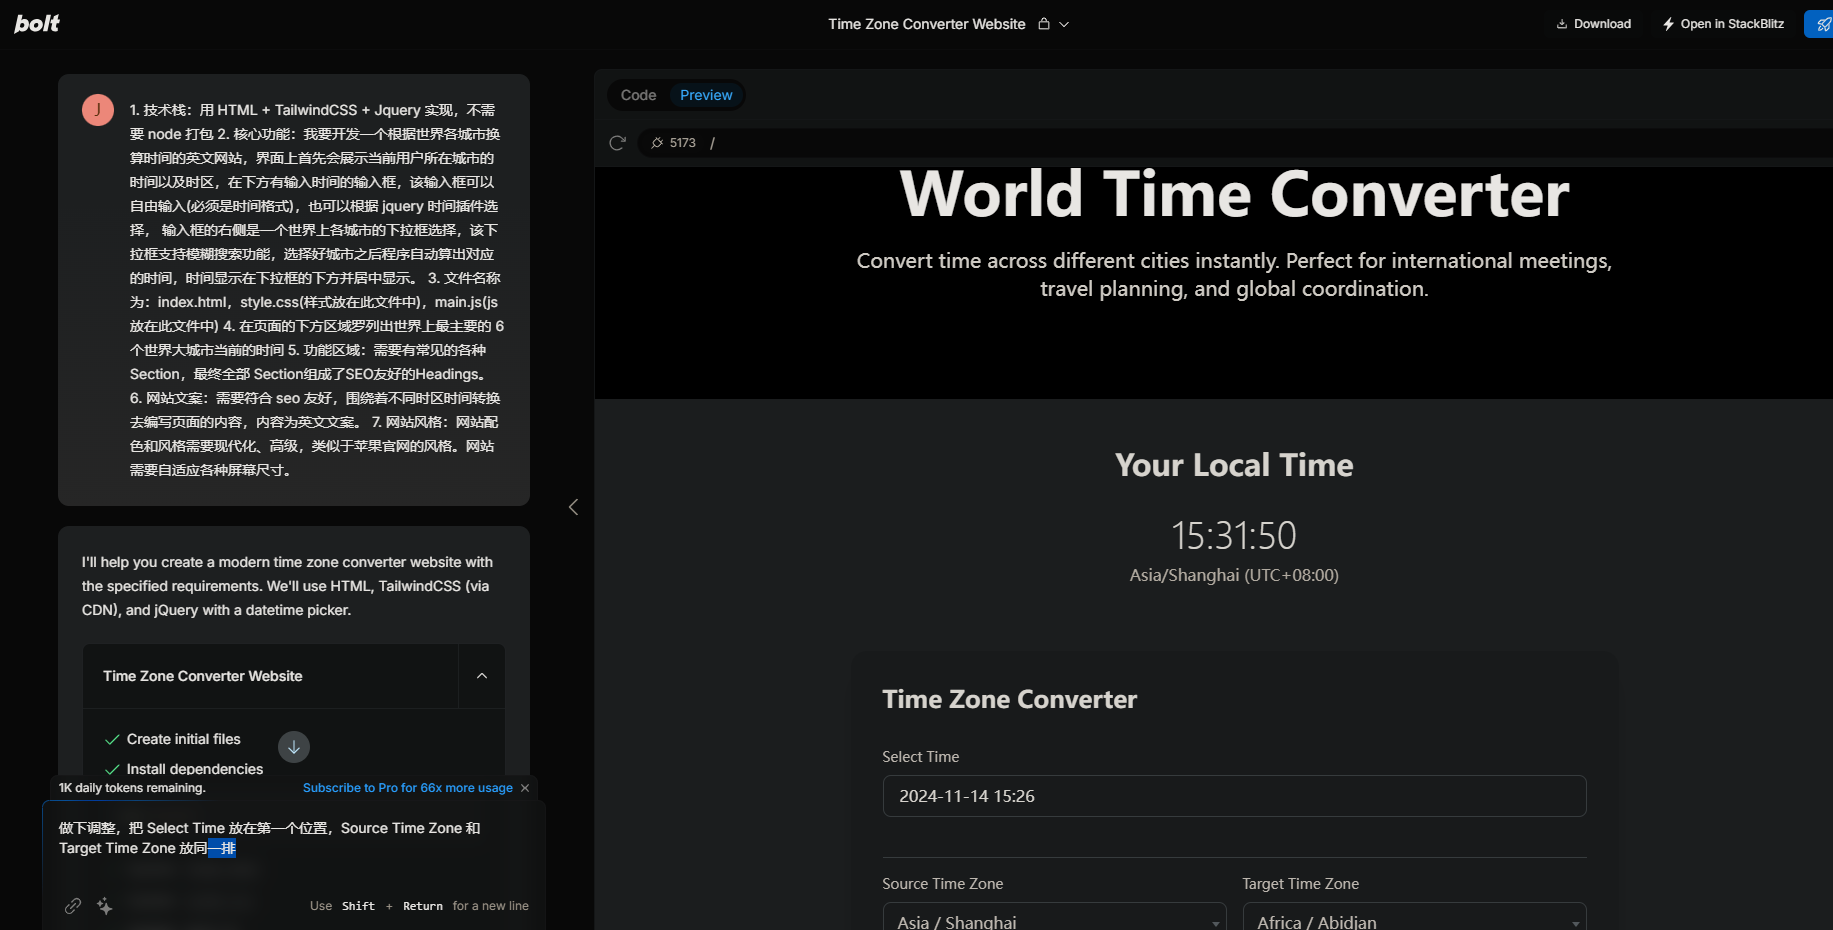Collapse the Time Zone Converter Website artifact
The image size is (1833, 930).
point(482,676)
